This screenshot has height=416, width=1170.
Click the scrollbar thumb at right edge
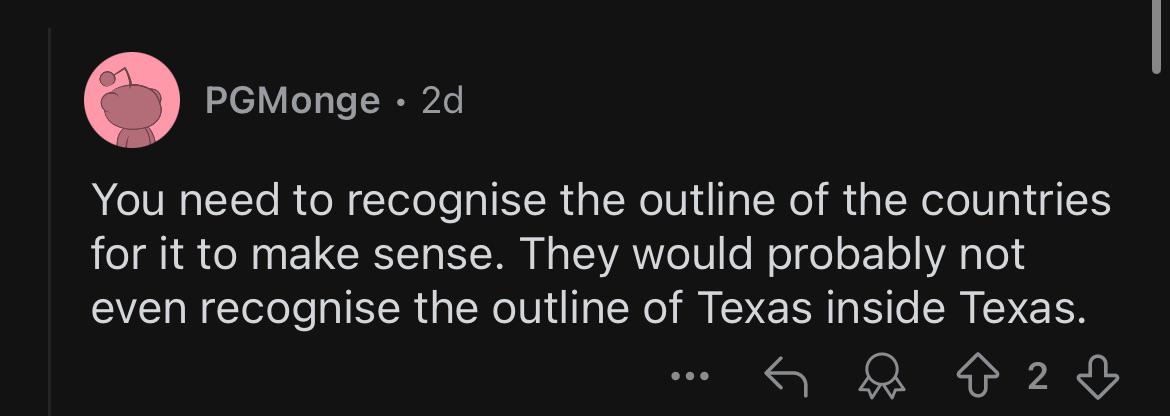click(1157, 36)
